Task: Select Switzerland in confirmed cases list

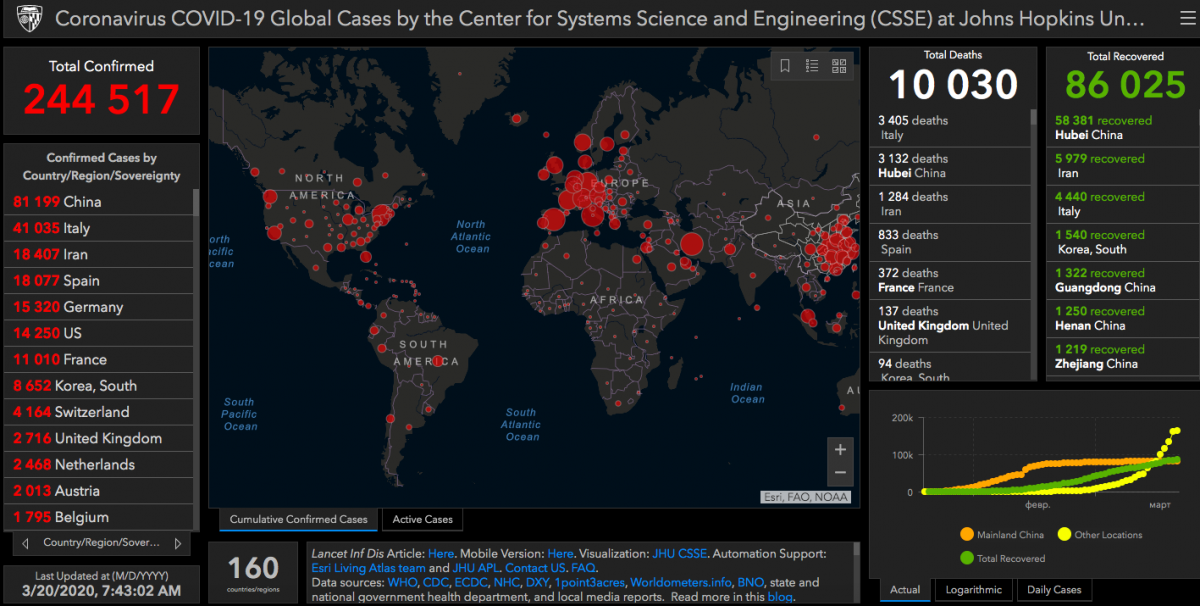Action: (x=98, y=412)
